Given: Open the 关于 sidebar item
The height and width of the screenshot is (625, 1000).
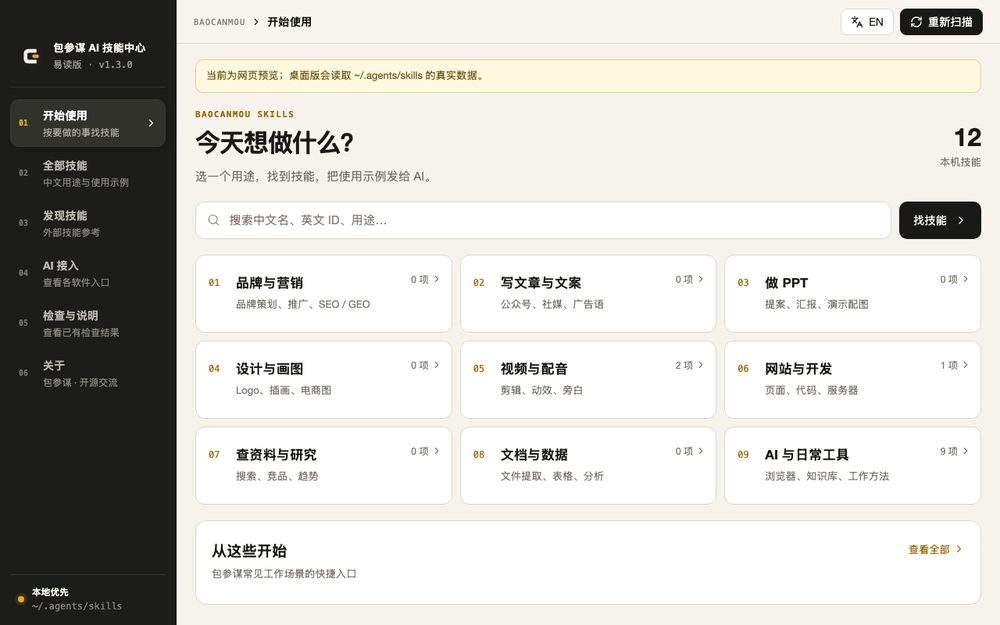Looking at the screenshot, I should (x=88, y=373).
